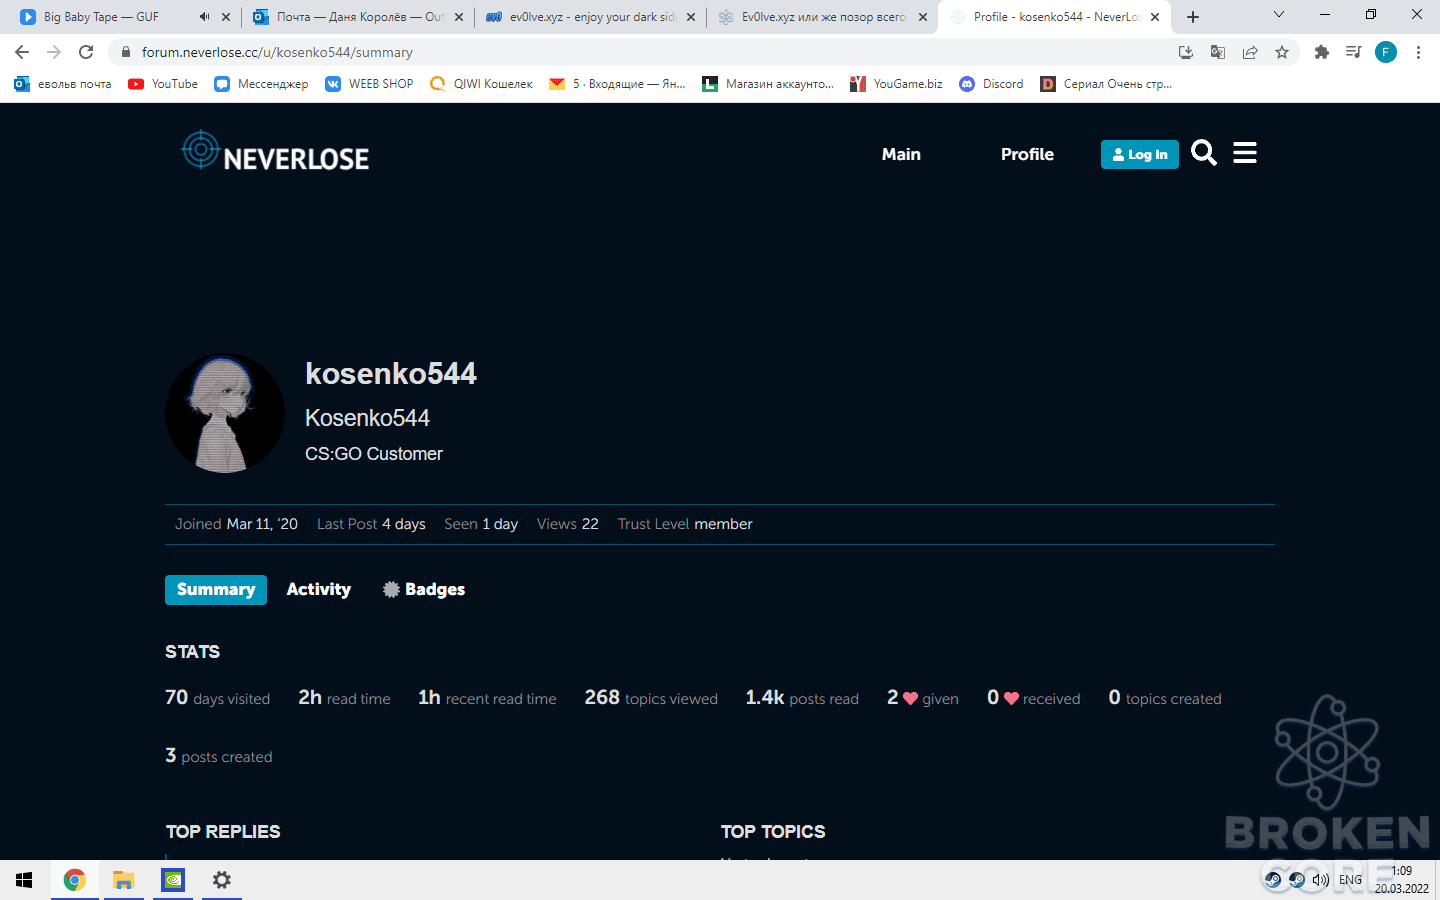Mute the Big Baby Tape tab audio
1440x900 pixels.
pyautogui.click(x=204, y=17)
